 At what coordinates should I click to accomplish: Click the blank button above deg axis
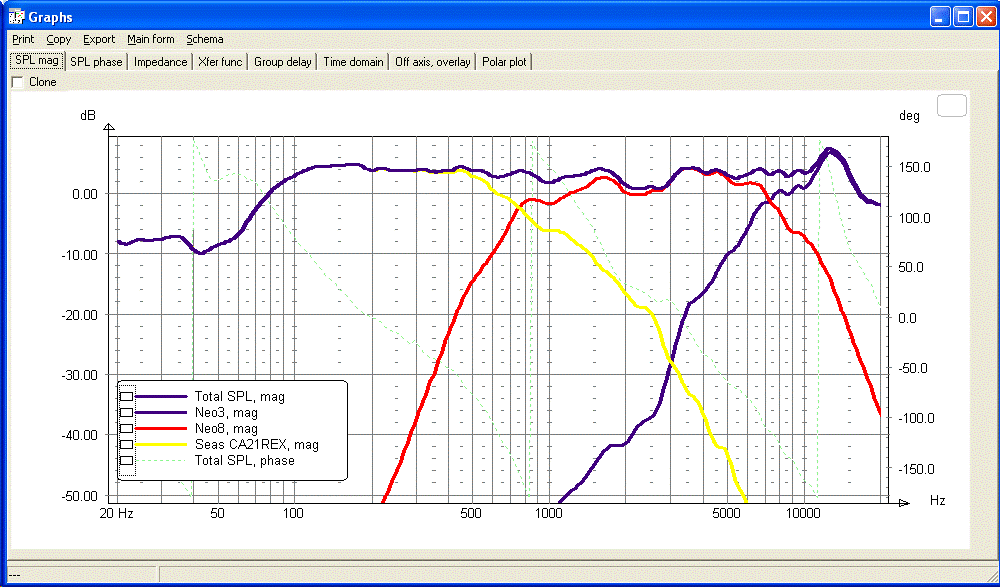point(952,105)
